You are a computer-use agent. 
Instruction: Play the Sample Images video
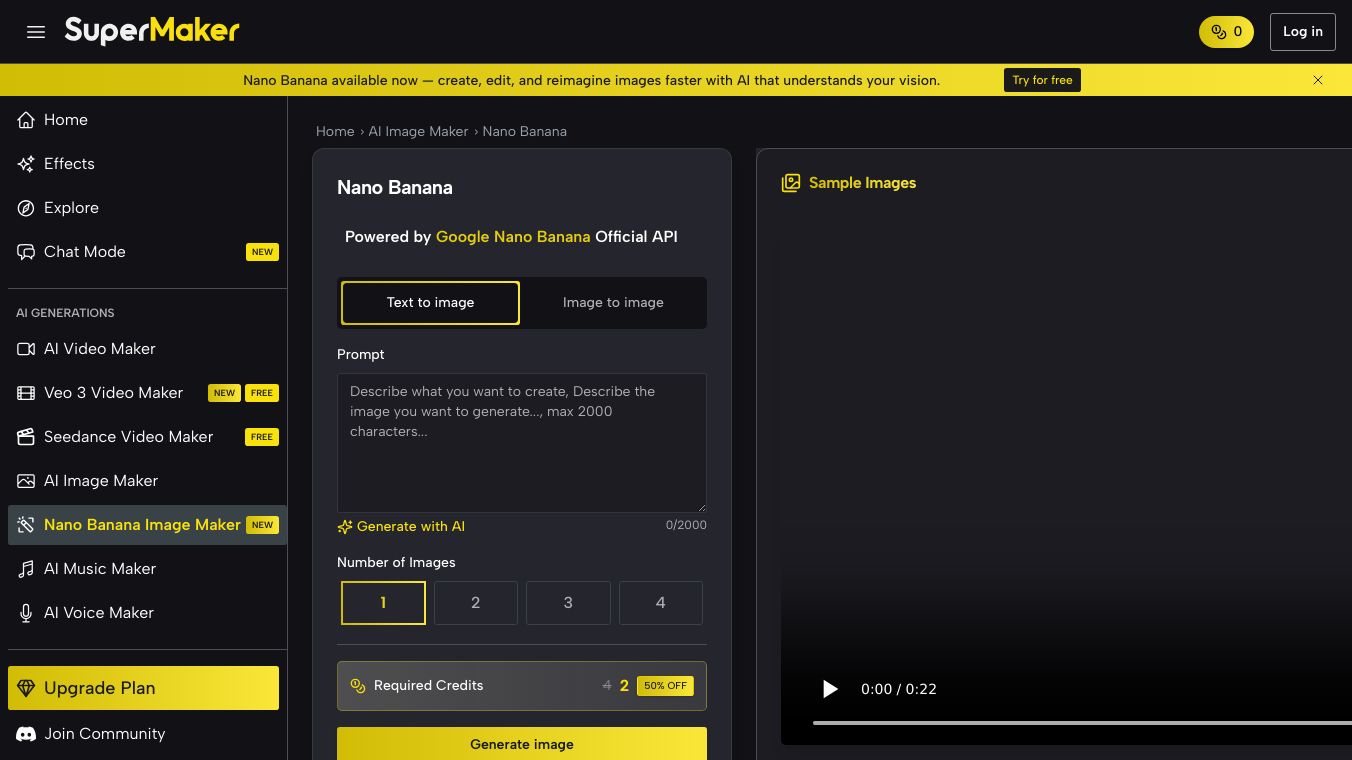pyautogui.click(x=830, y=689)
